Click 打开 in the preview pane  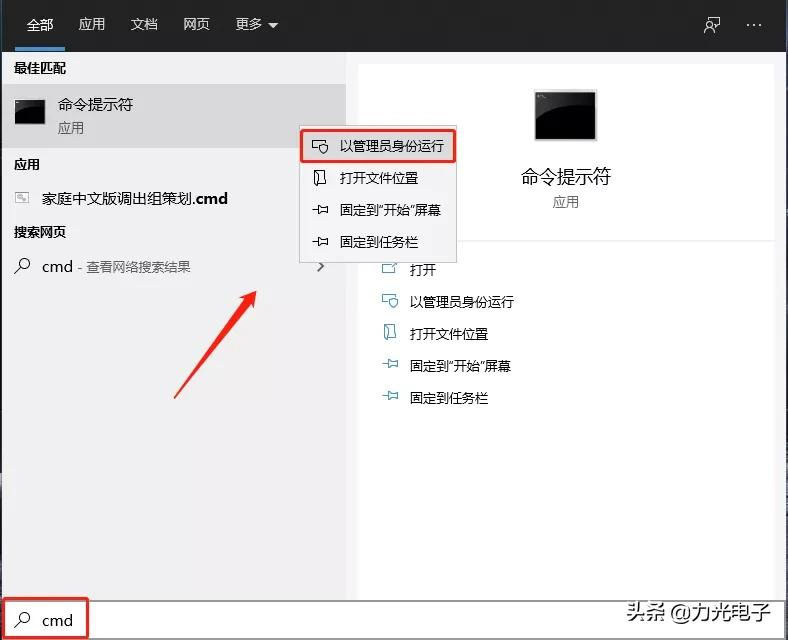coord(423,270)
